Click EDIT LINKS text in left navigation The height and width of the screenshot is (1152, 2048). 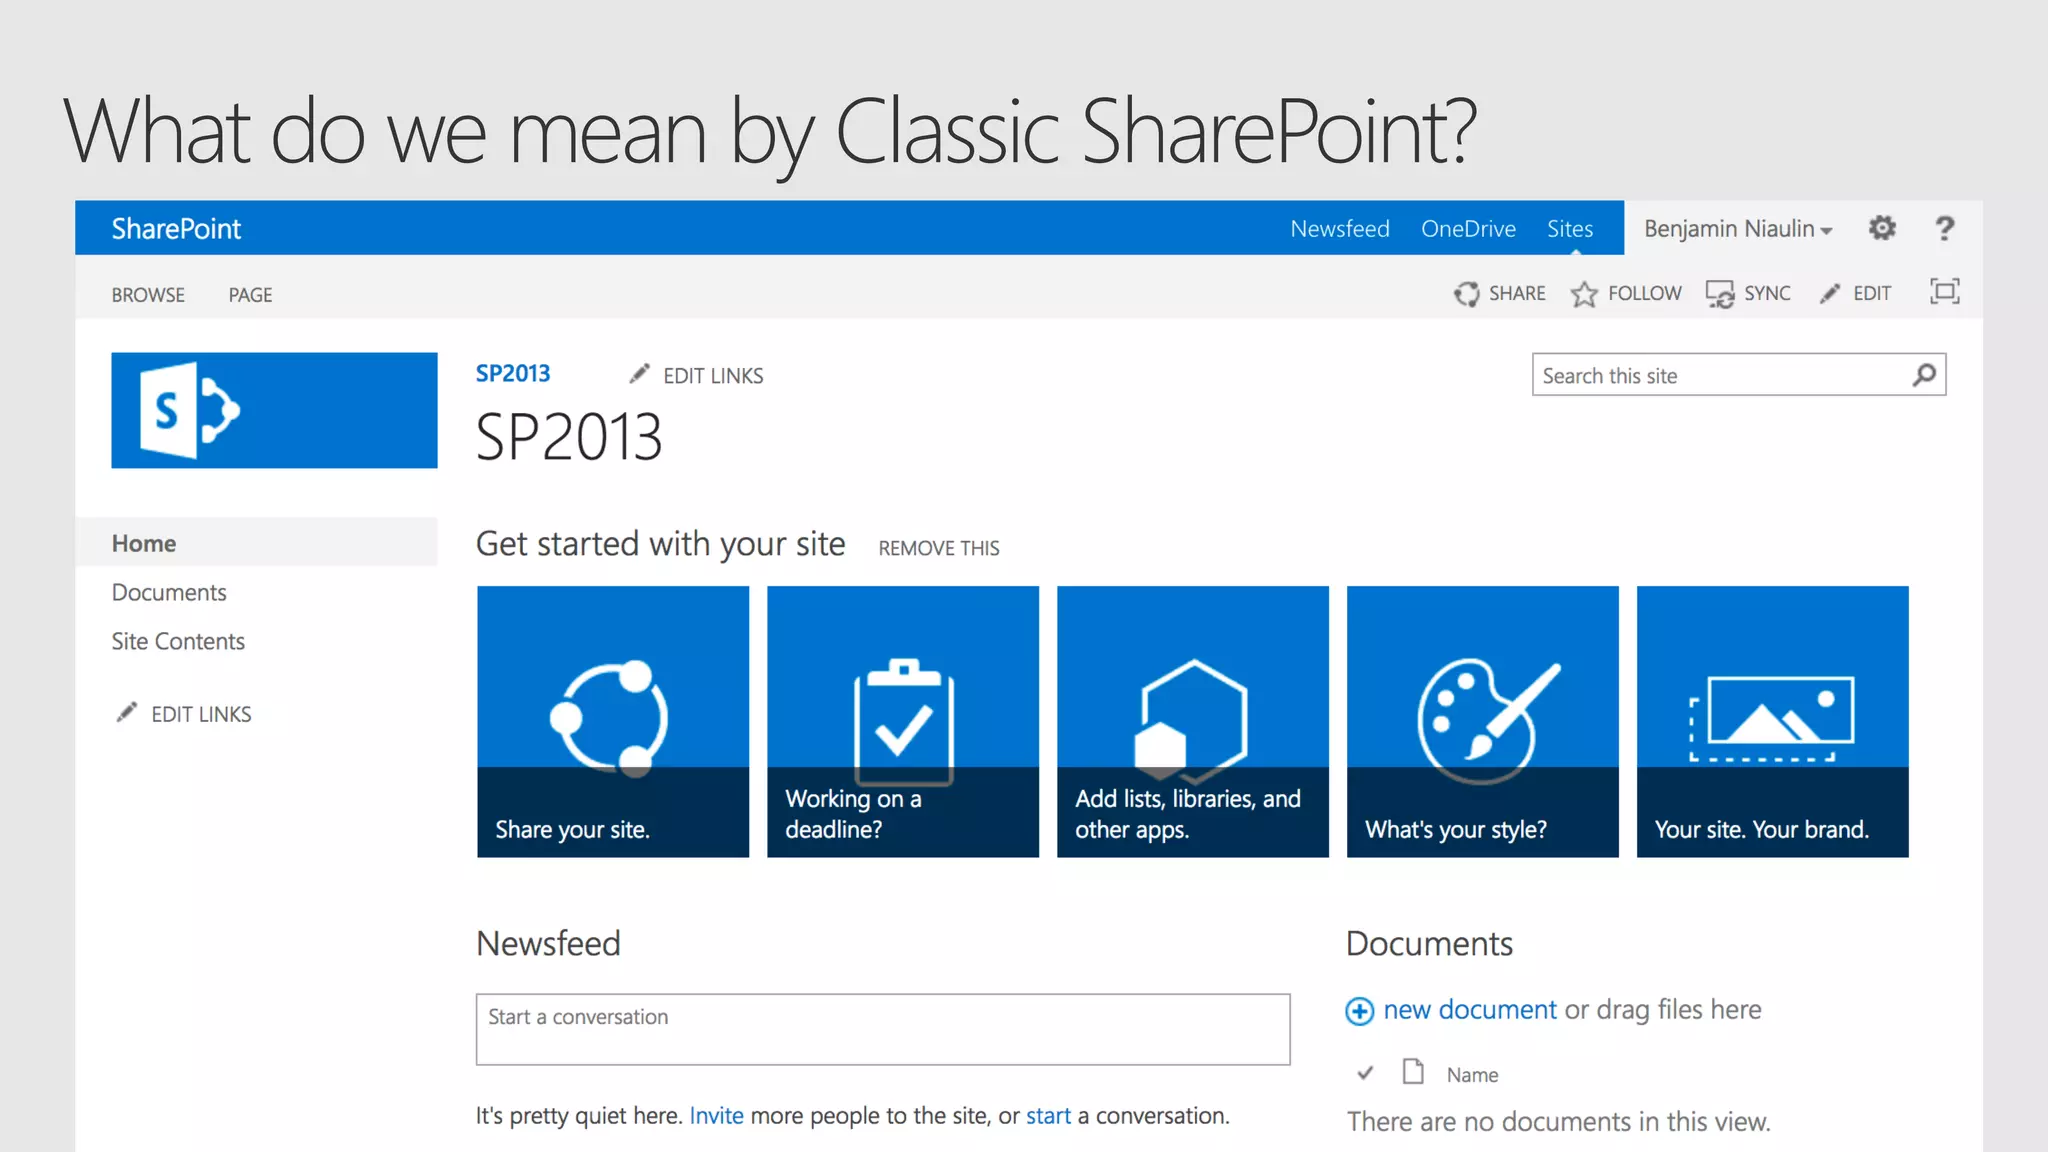click(201, 714)
